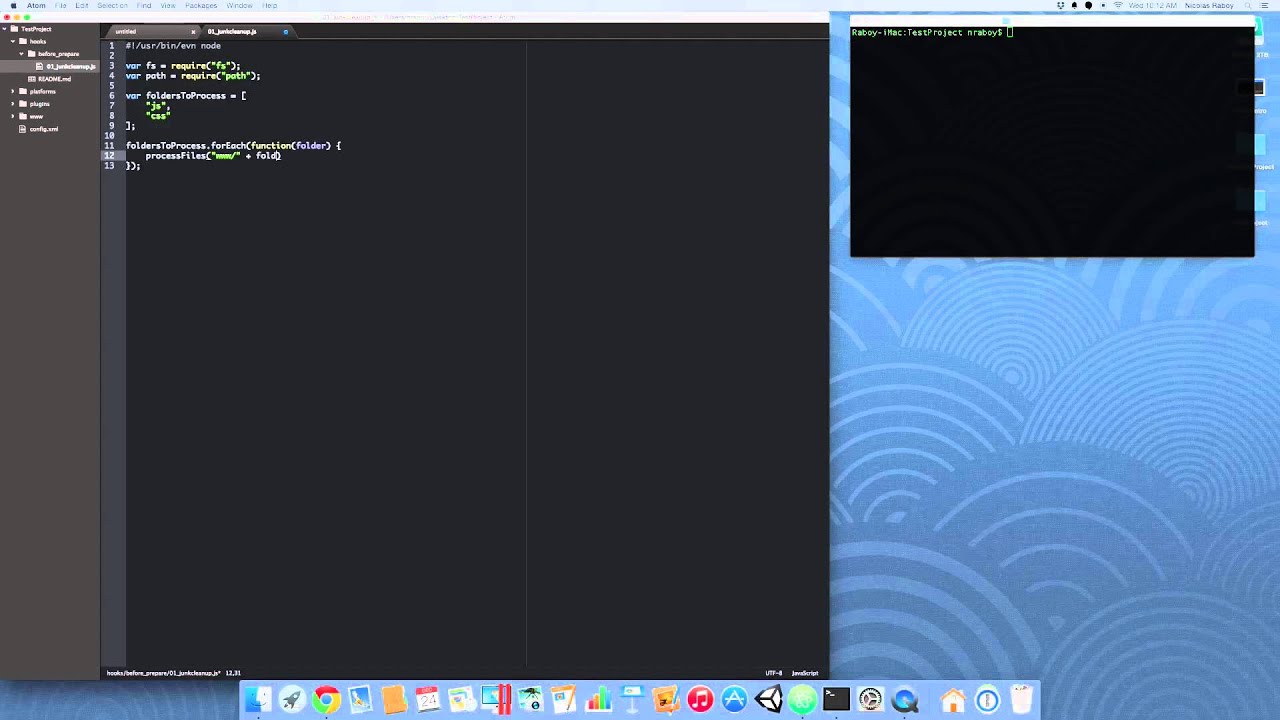Open System Preferences gear in Dock

click(x=870, y=700)
